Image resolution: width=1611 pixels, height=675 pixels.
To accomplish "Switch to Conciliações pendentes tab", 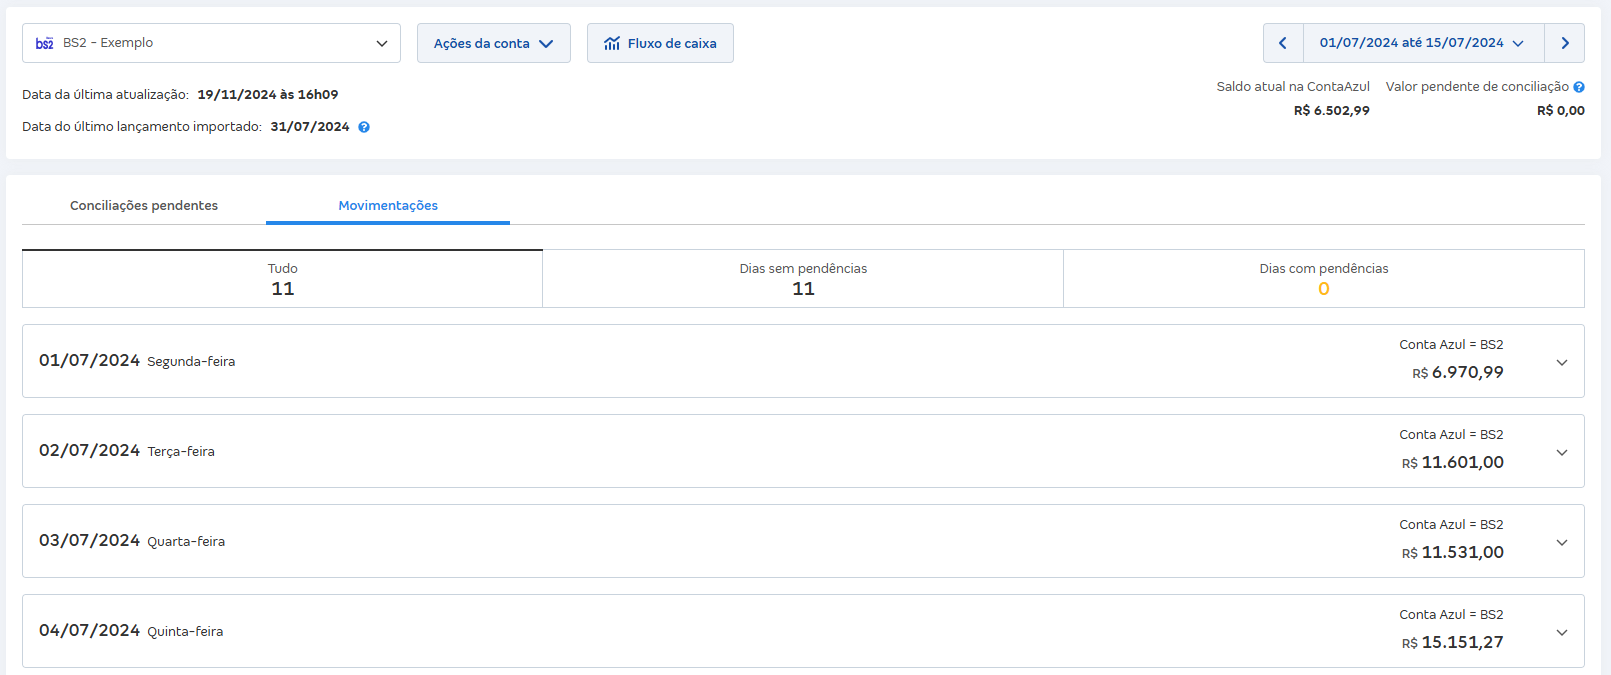I will tap(144, 205).
